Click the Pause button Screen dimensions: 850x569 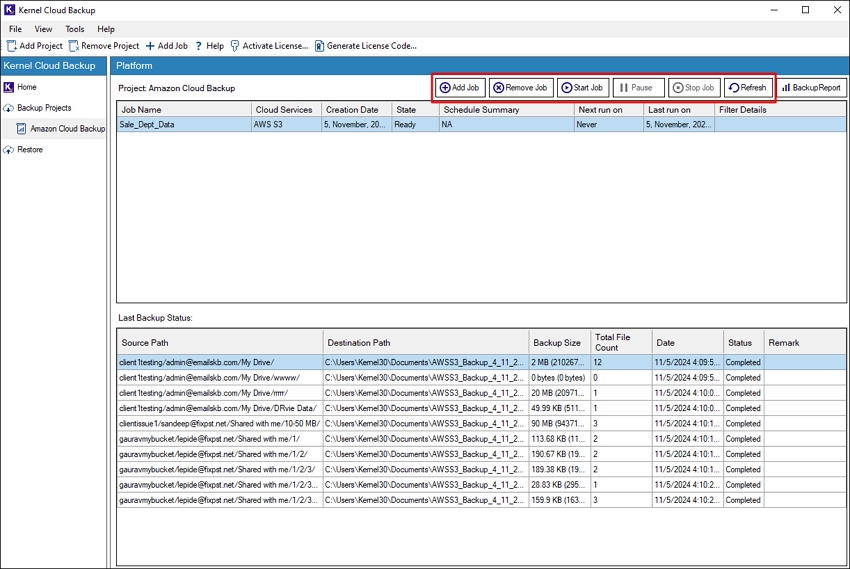pyautogui.click(x=639, y=88)
